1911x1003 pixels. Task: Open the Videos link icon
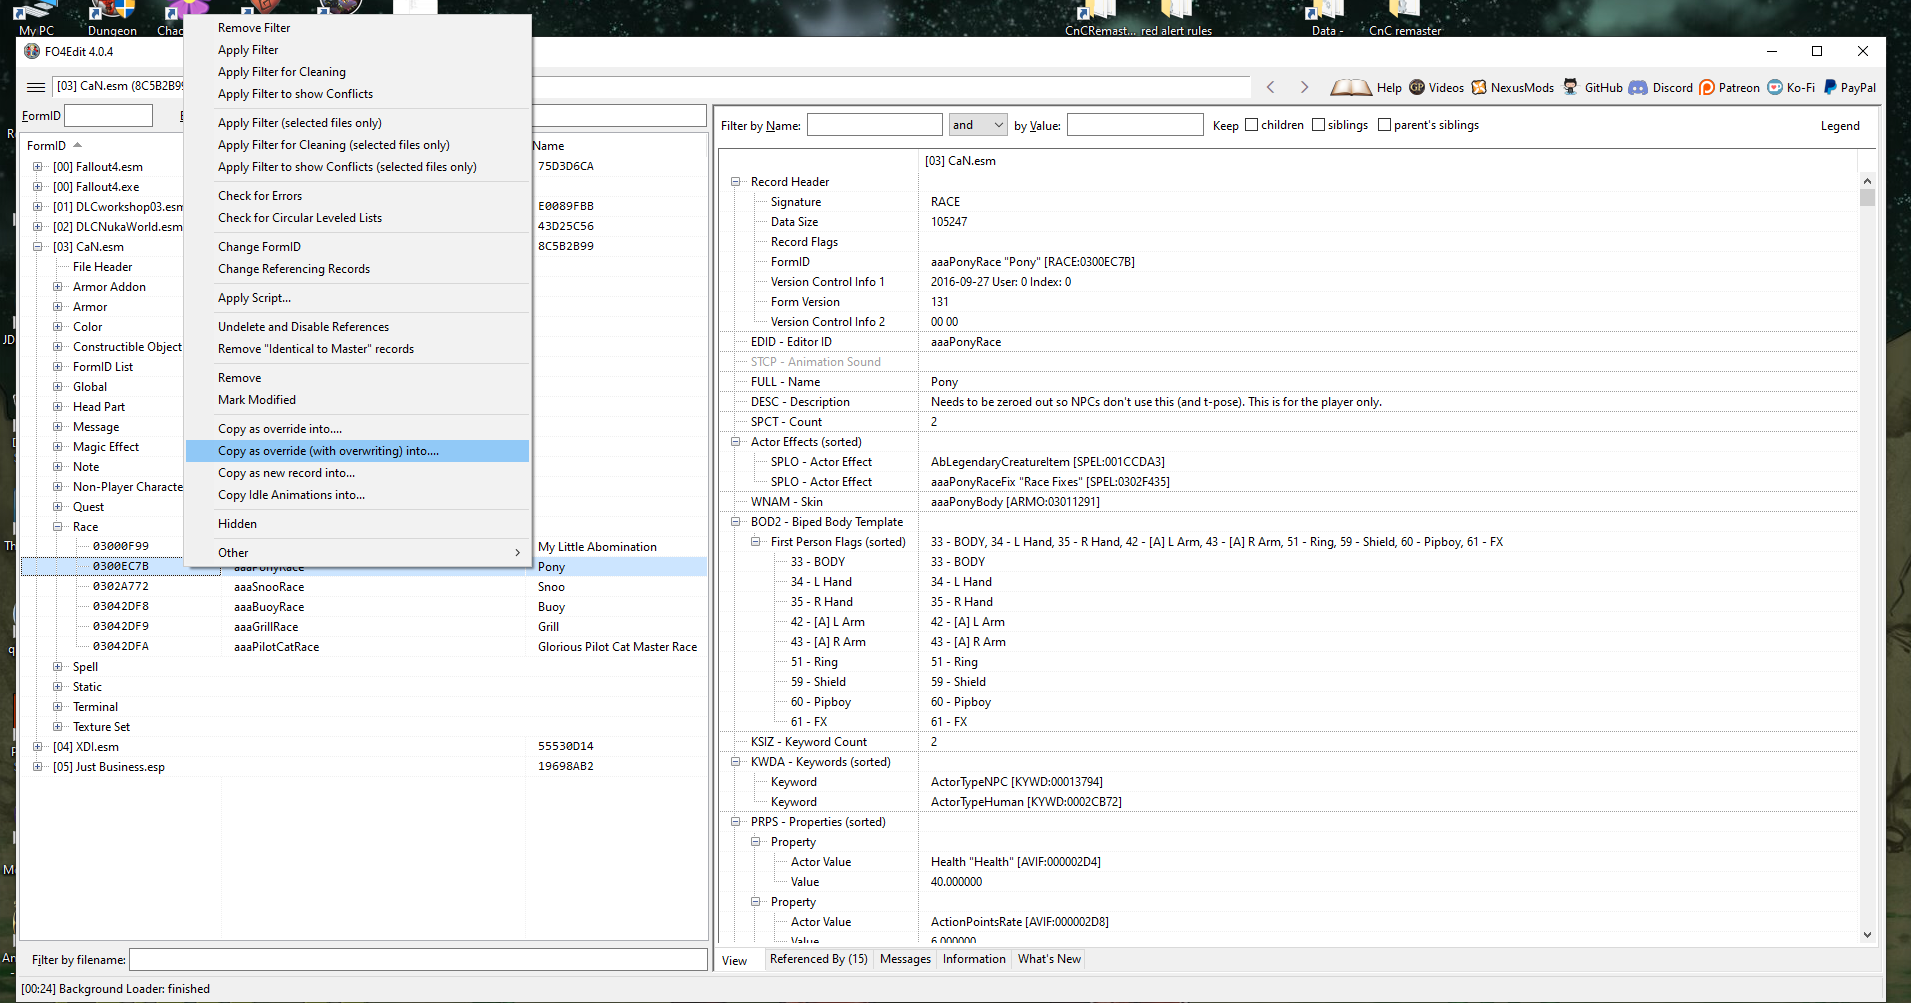1417,87
